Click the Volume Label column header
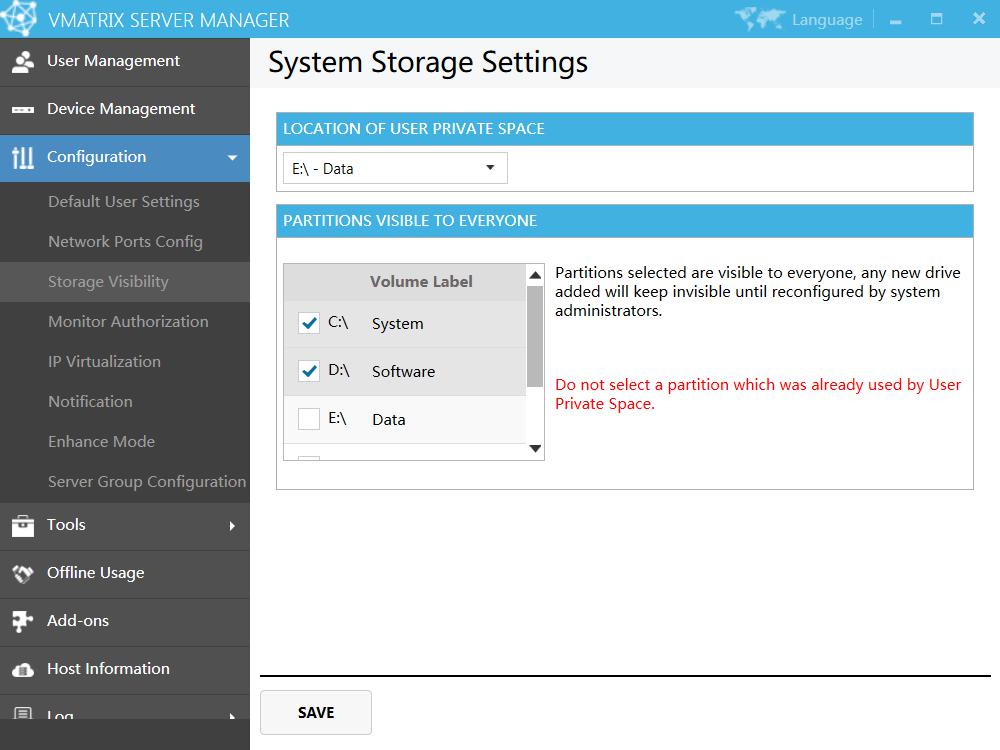Viewport: 1000px width, 750px height. (421, 281)
